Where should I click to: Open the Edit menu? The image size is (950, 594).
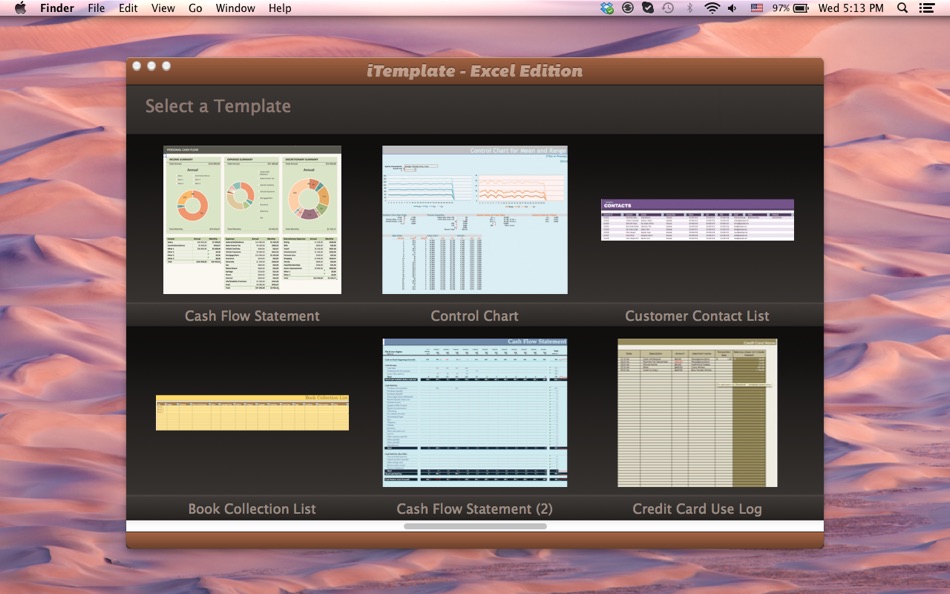pyautogui.click(x=128, y=8)
